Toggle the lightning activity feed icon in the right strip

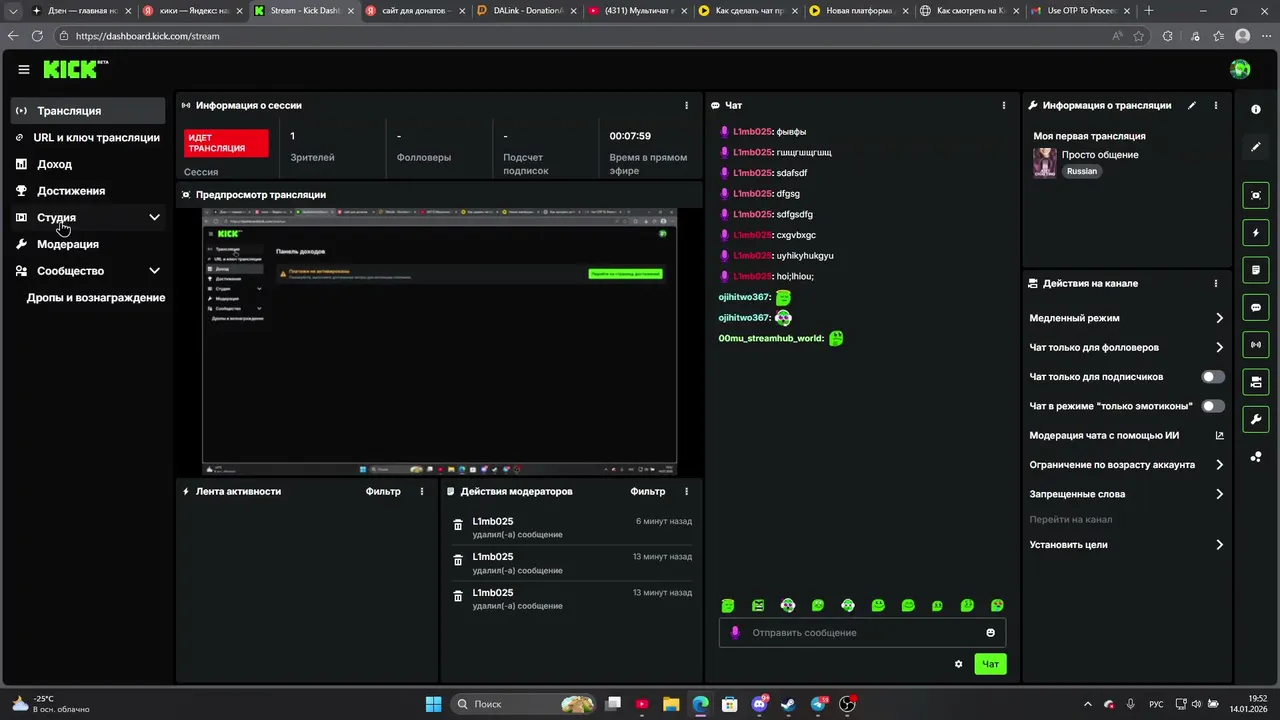[x=1256, y=233]
